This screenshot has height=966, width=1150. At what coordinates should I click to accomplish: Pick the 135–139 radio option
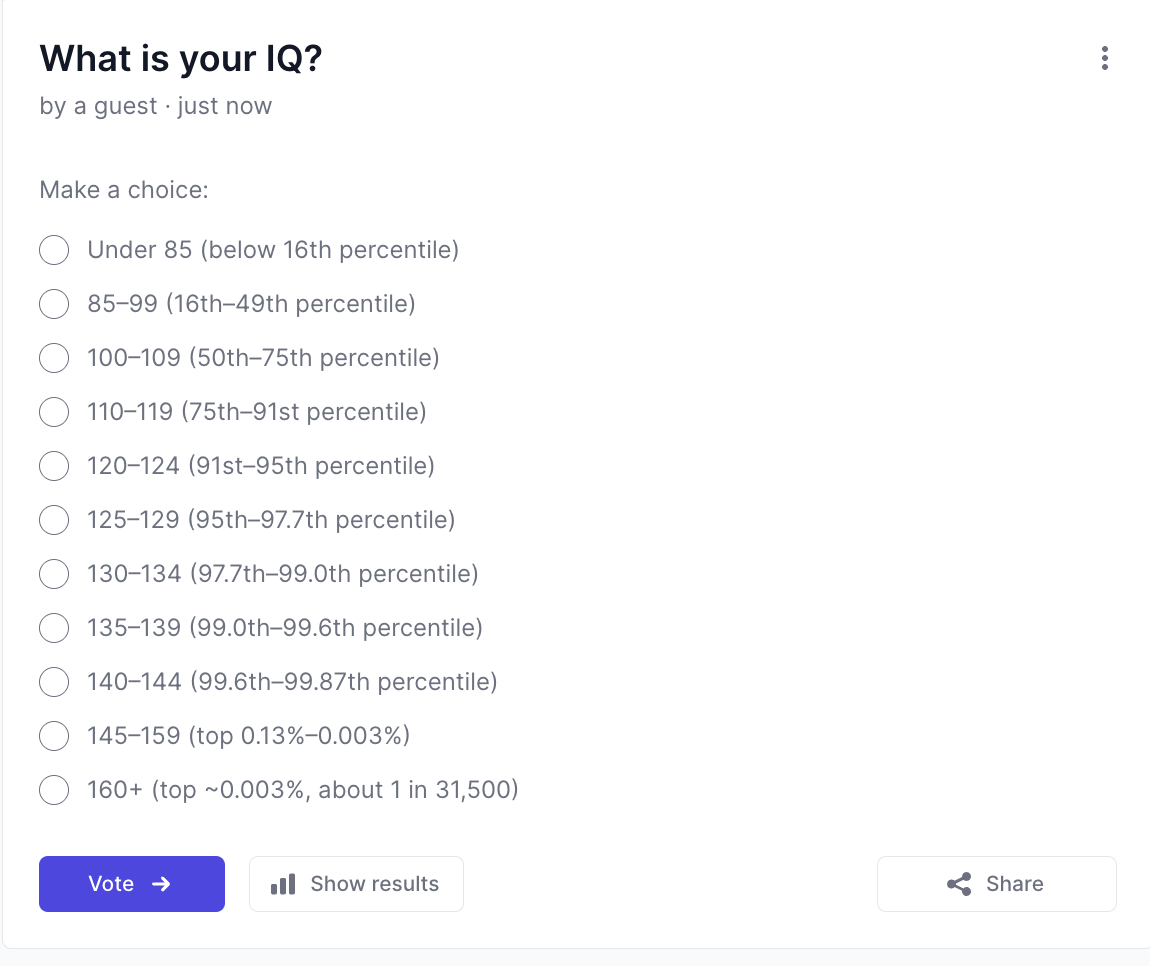tap(54, 628)
